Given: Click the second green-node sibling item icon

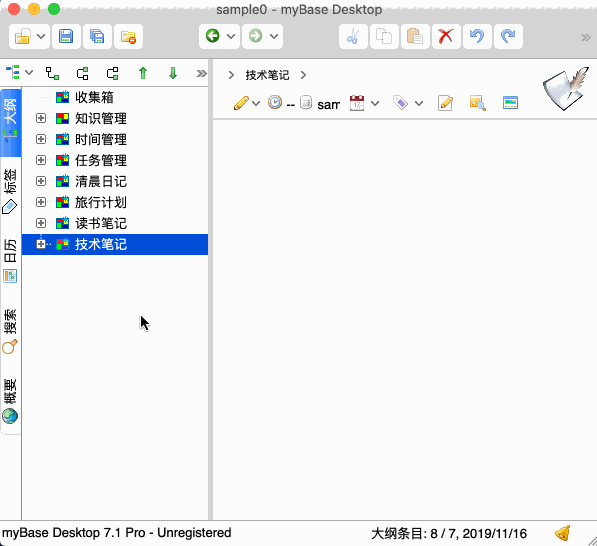Looking at the screenshot, I should click(x=113, y=73).
